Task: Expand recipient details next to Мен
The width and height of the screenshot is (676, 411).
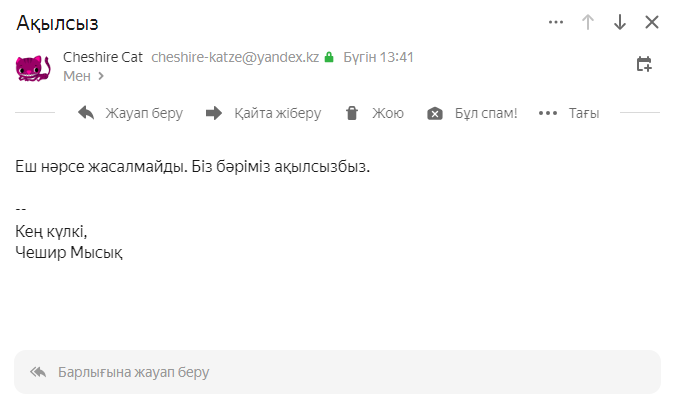Action: point(101,75)
